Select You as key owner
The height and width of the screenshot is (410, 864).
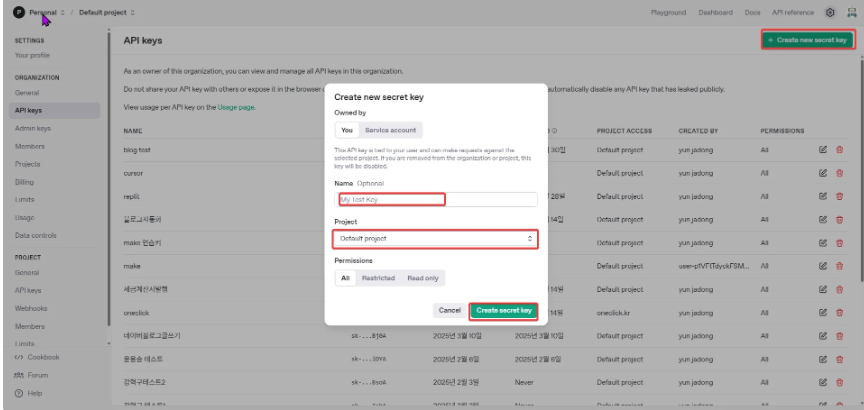[x=347, y=130]
